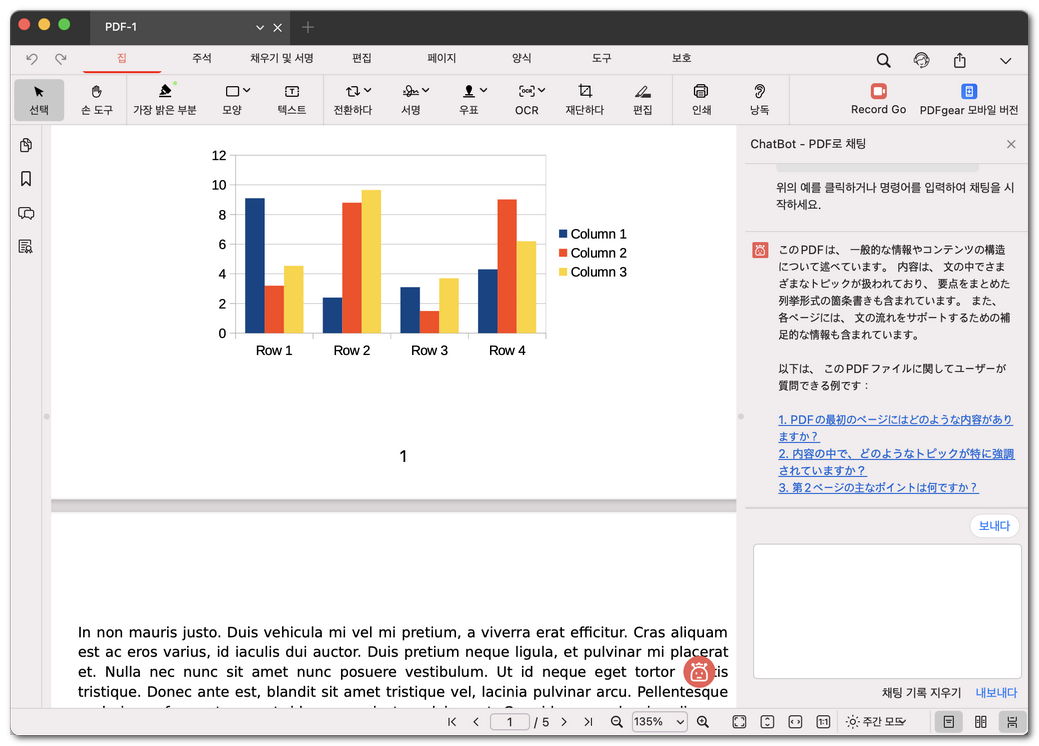Click the page number input field
The height and width of the screenshot is (746, 1039).
point(509,721)
